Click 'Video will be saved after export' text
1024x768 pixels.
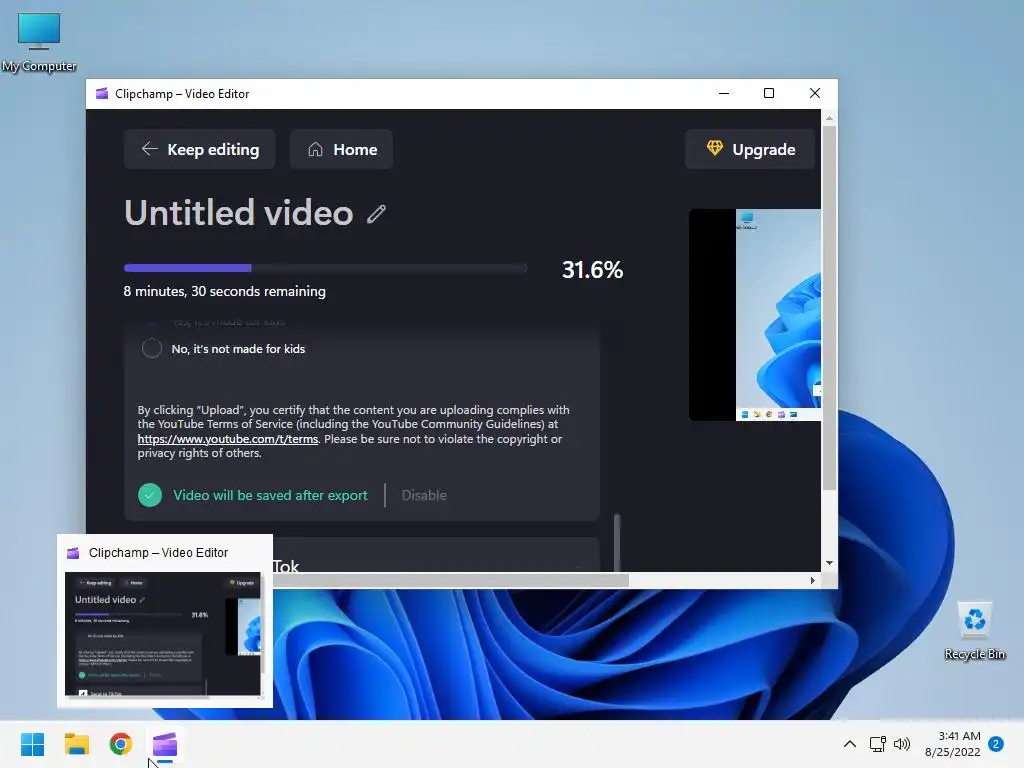pos(270,495)
